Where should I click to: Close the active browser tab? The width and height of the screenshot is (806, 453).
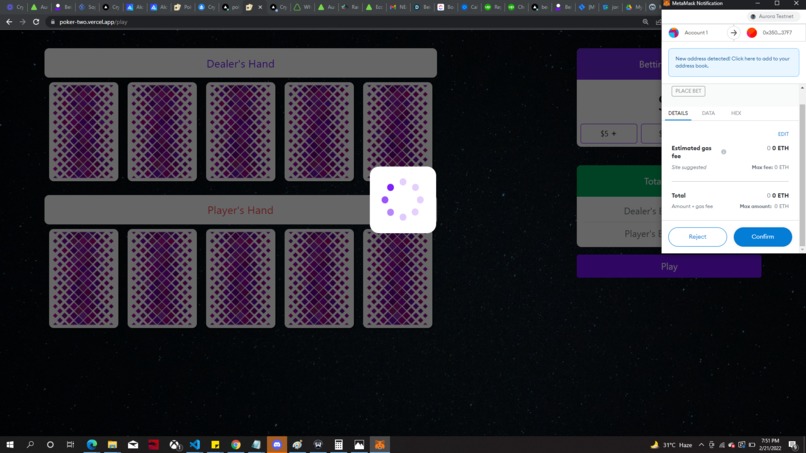click(260, 7)
